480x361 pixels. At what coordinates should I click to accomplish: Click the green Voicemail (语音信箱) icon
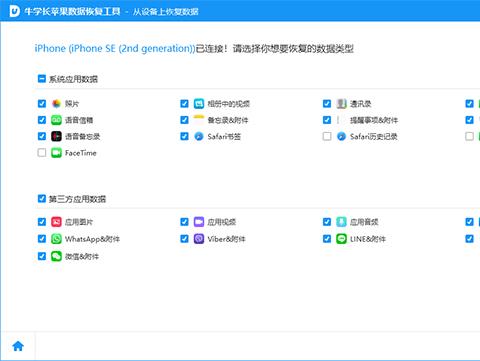tap(56, 120)
